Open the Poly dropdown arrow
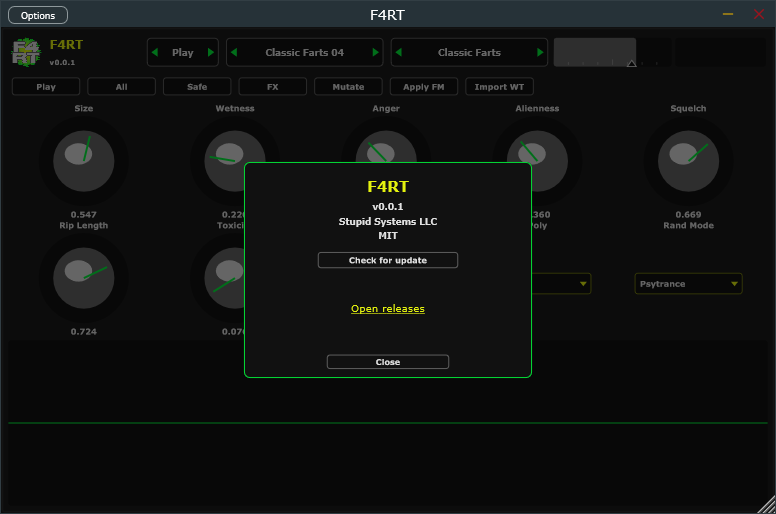 583,284
